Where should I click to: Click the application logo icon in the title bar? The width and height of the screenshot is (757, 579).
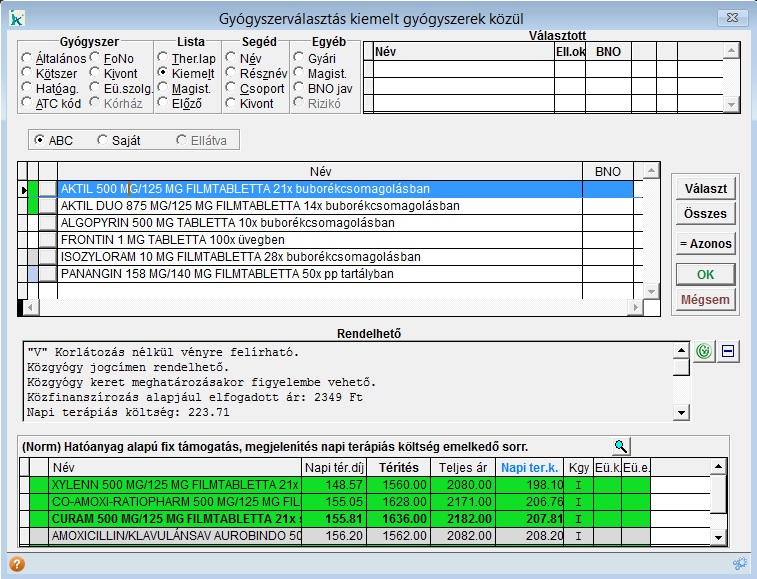click(x=17, y=18)
